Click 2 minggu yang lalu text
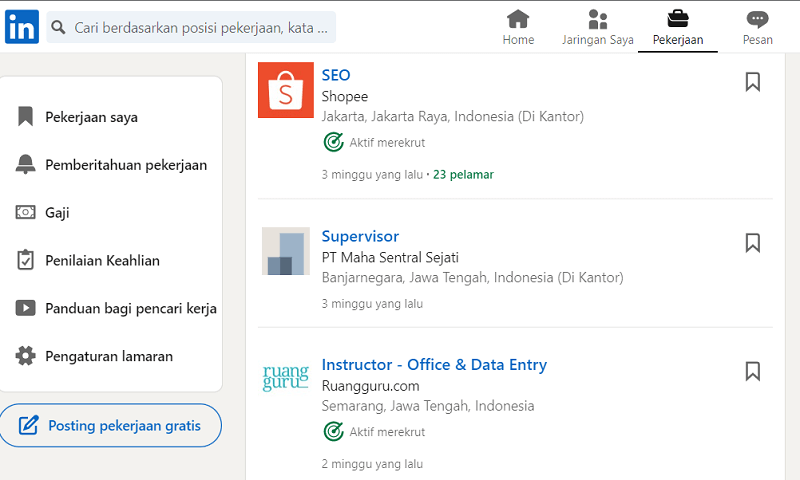 [x=372, y=464]
